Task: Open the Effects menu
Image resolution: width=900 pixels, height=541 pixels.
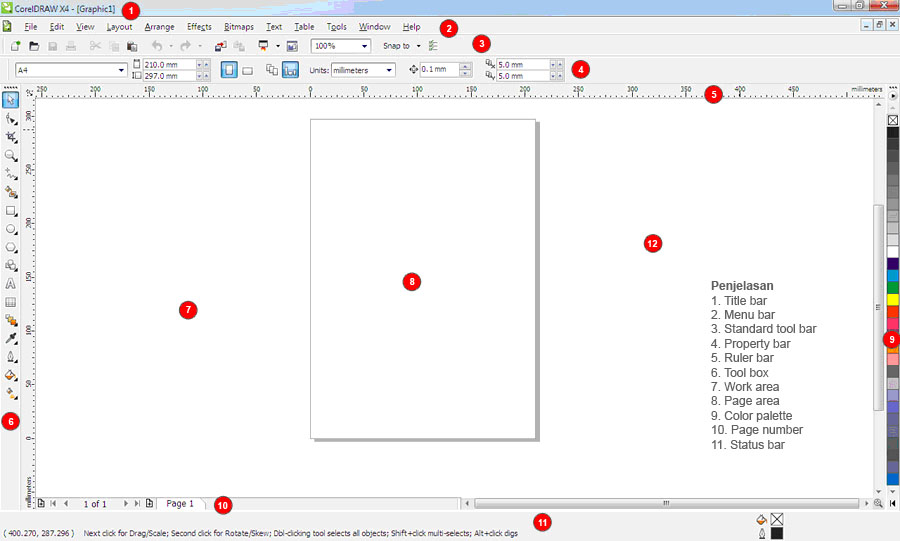Action: pos(199,26)
